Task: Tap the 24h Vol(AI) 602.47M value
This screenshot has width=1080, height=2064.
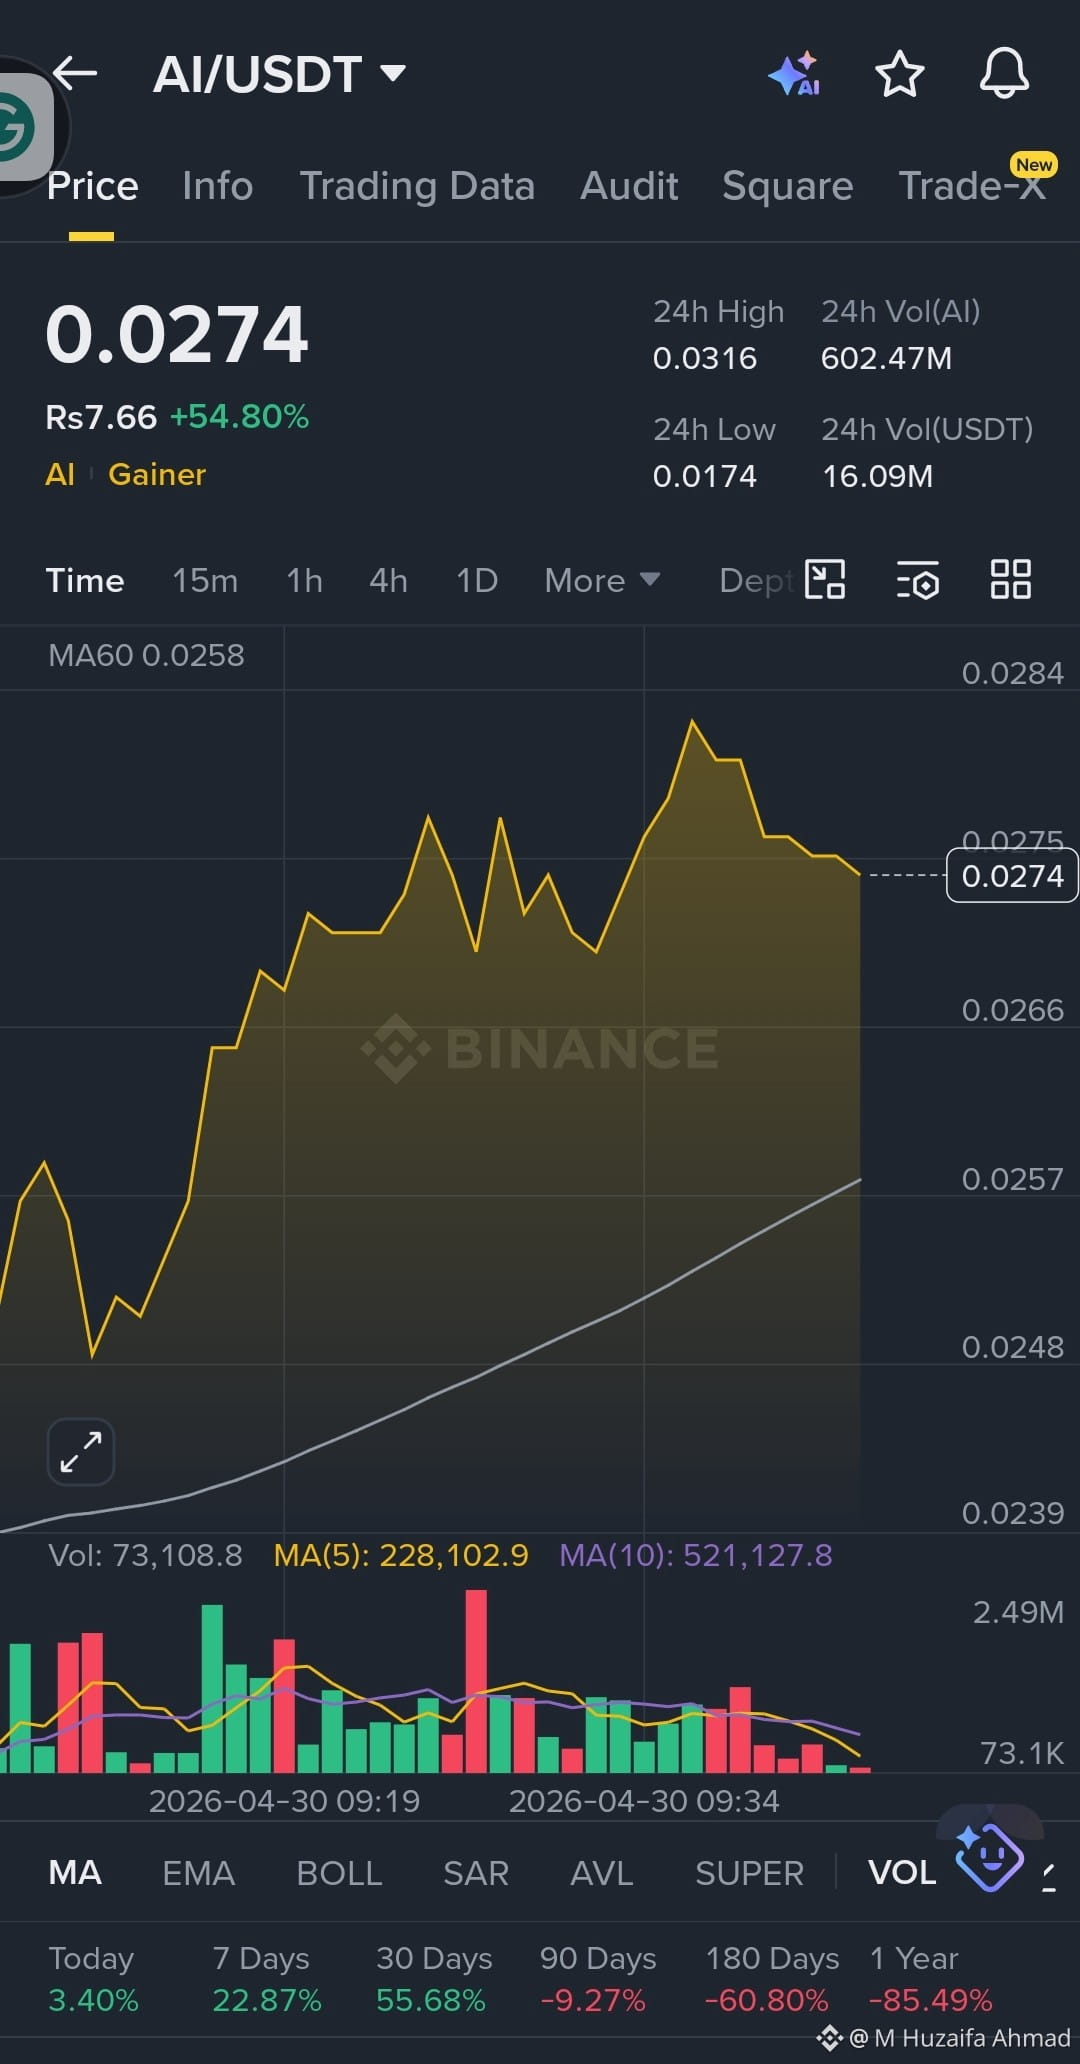Action: pyautogui.click(x=886, y=358)
